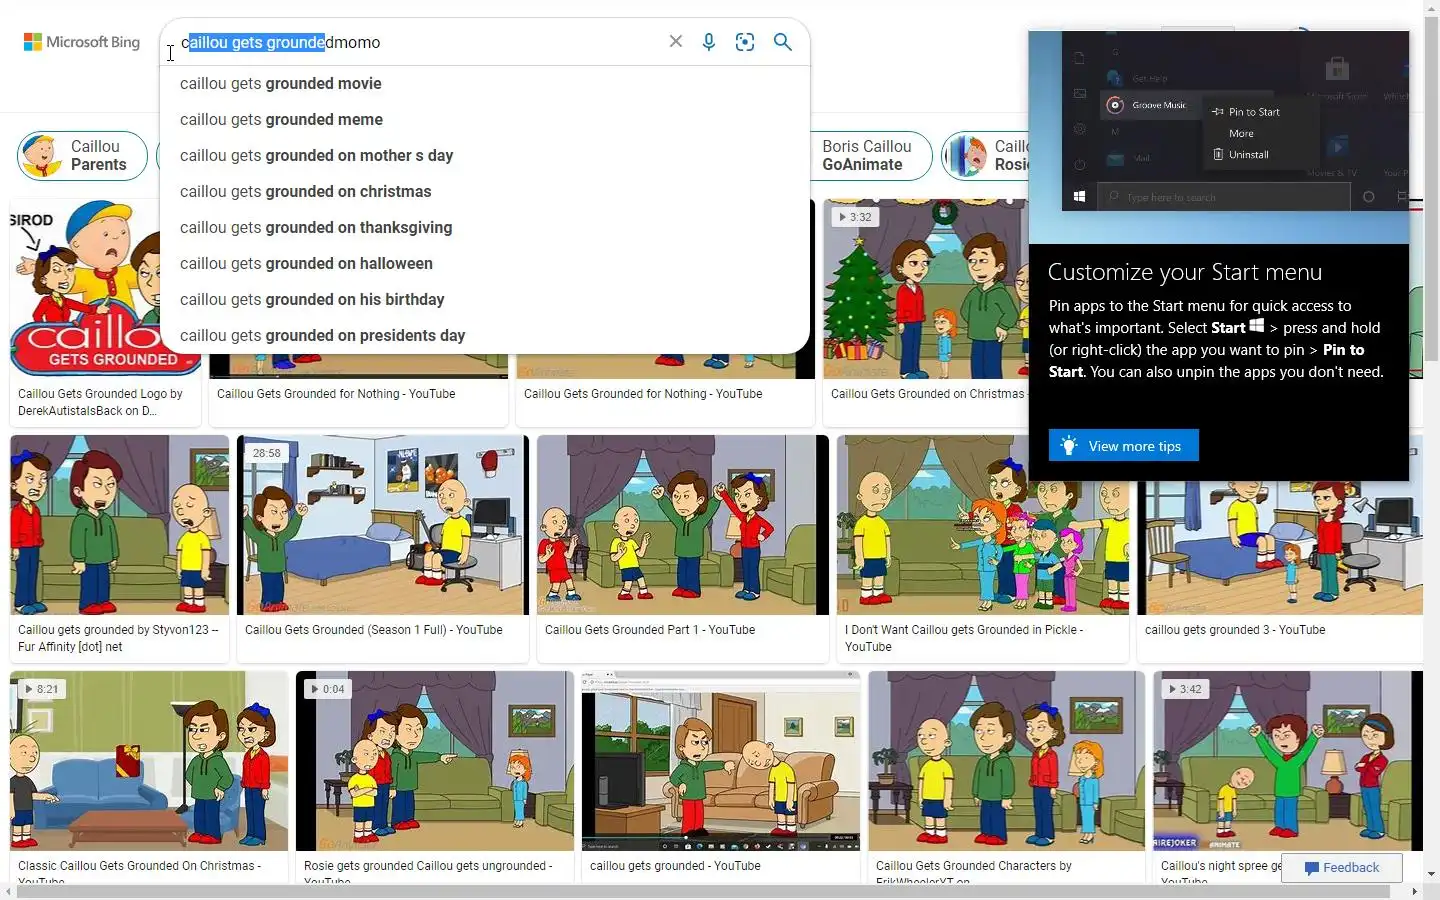The width and height of the screenshot is (1440, 900).
Task: Open the Feedback button
Action: 1341,868
